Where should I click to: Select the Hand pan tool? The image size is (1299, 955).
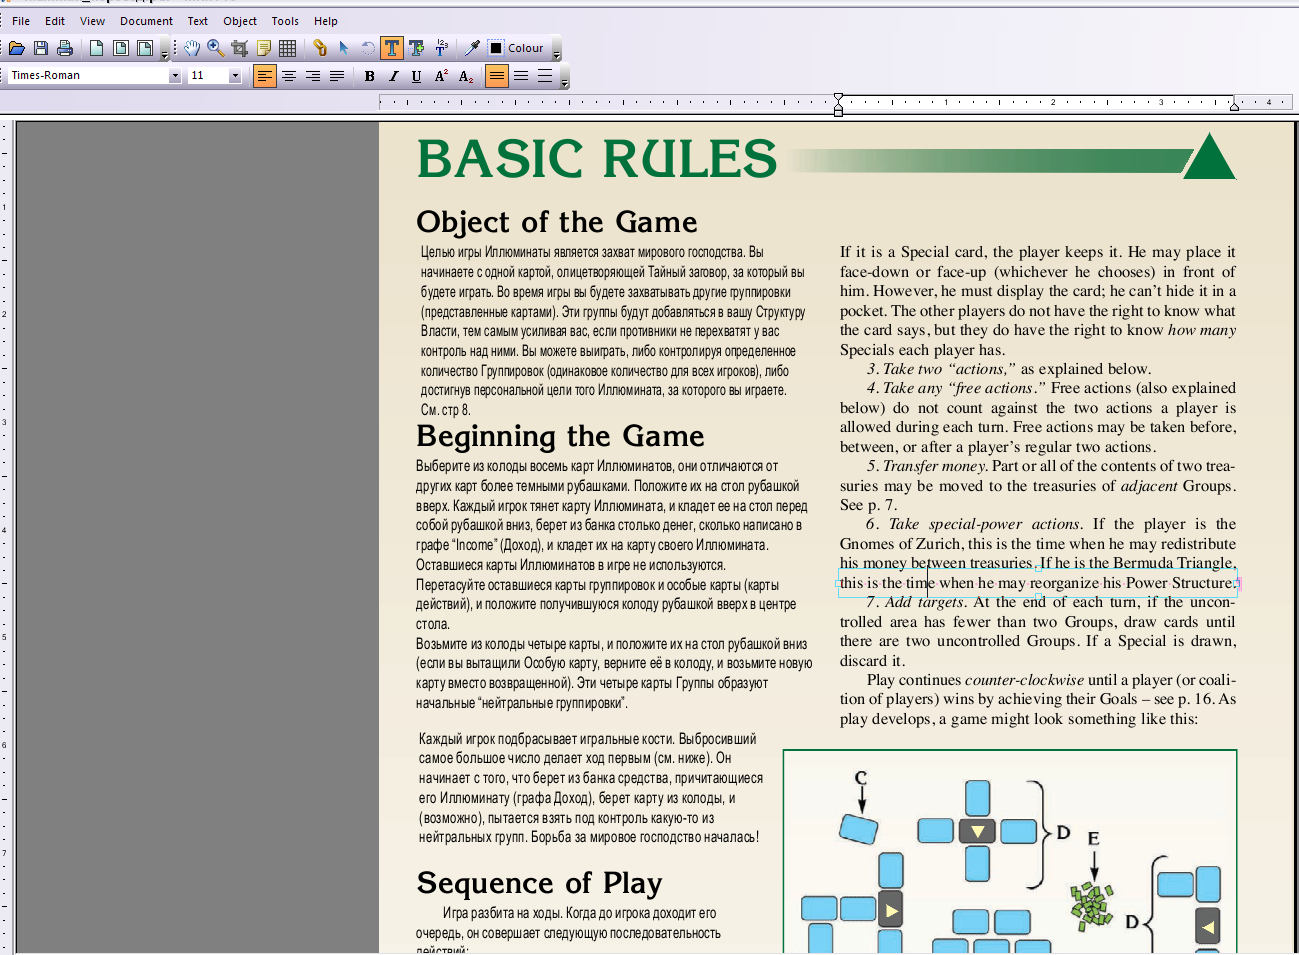pyautogui.click(x=192, y=48)
